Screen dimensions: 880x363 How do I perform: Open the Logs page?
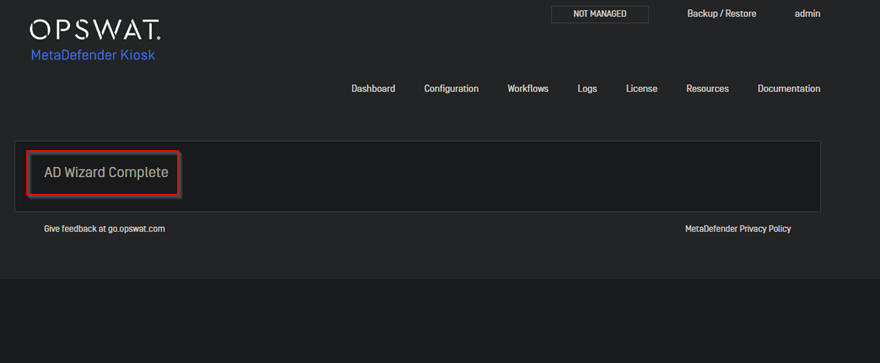[x=587, y=89]
